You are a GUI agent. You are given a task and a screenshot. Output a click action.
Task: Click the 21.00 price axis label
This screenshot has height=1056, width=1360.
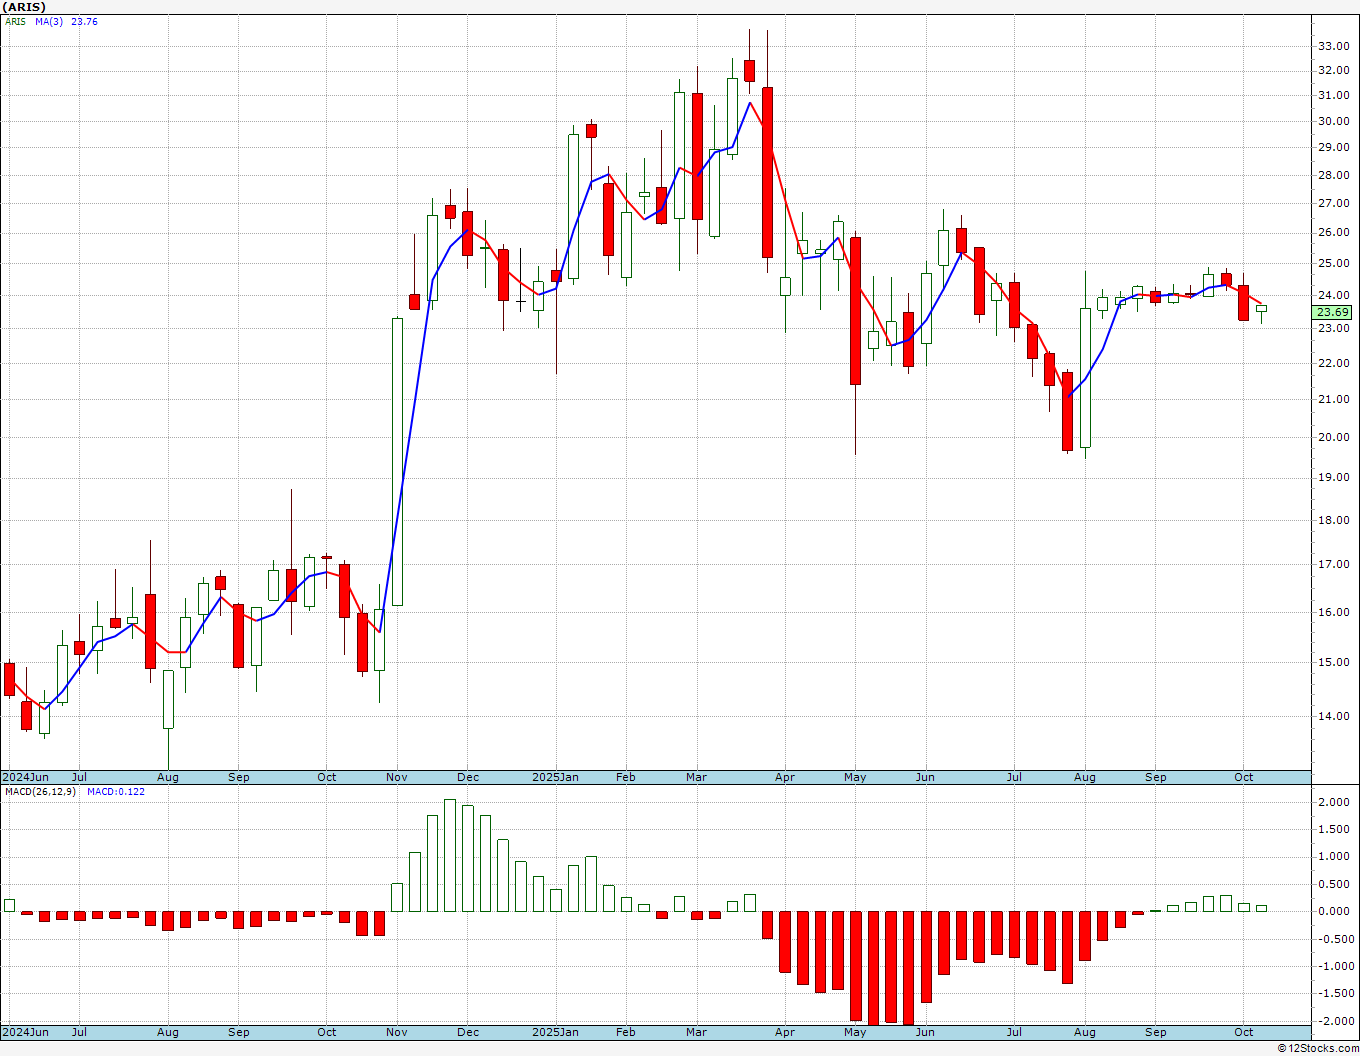[x=1333, y=400]
